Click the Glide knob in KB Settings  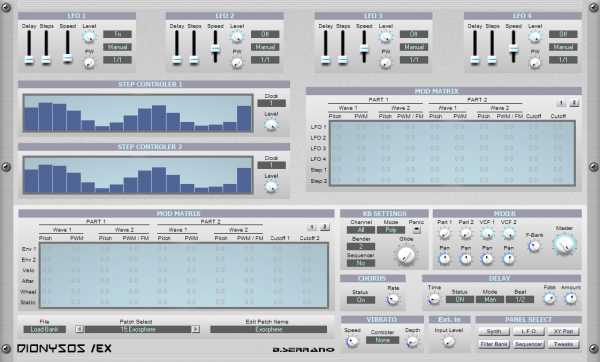[406, 255]
